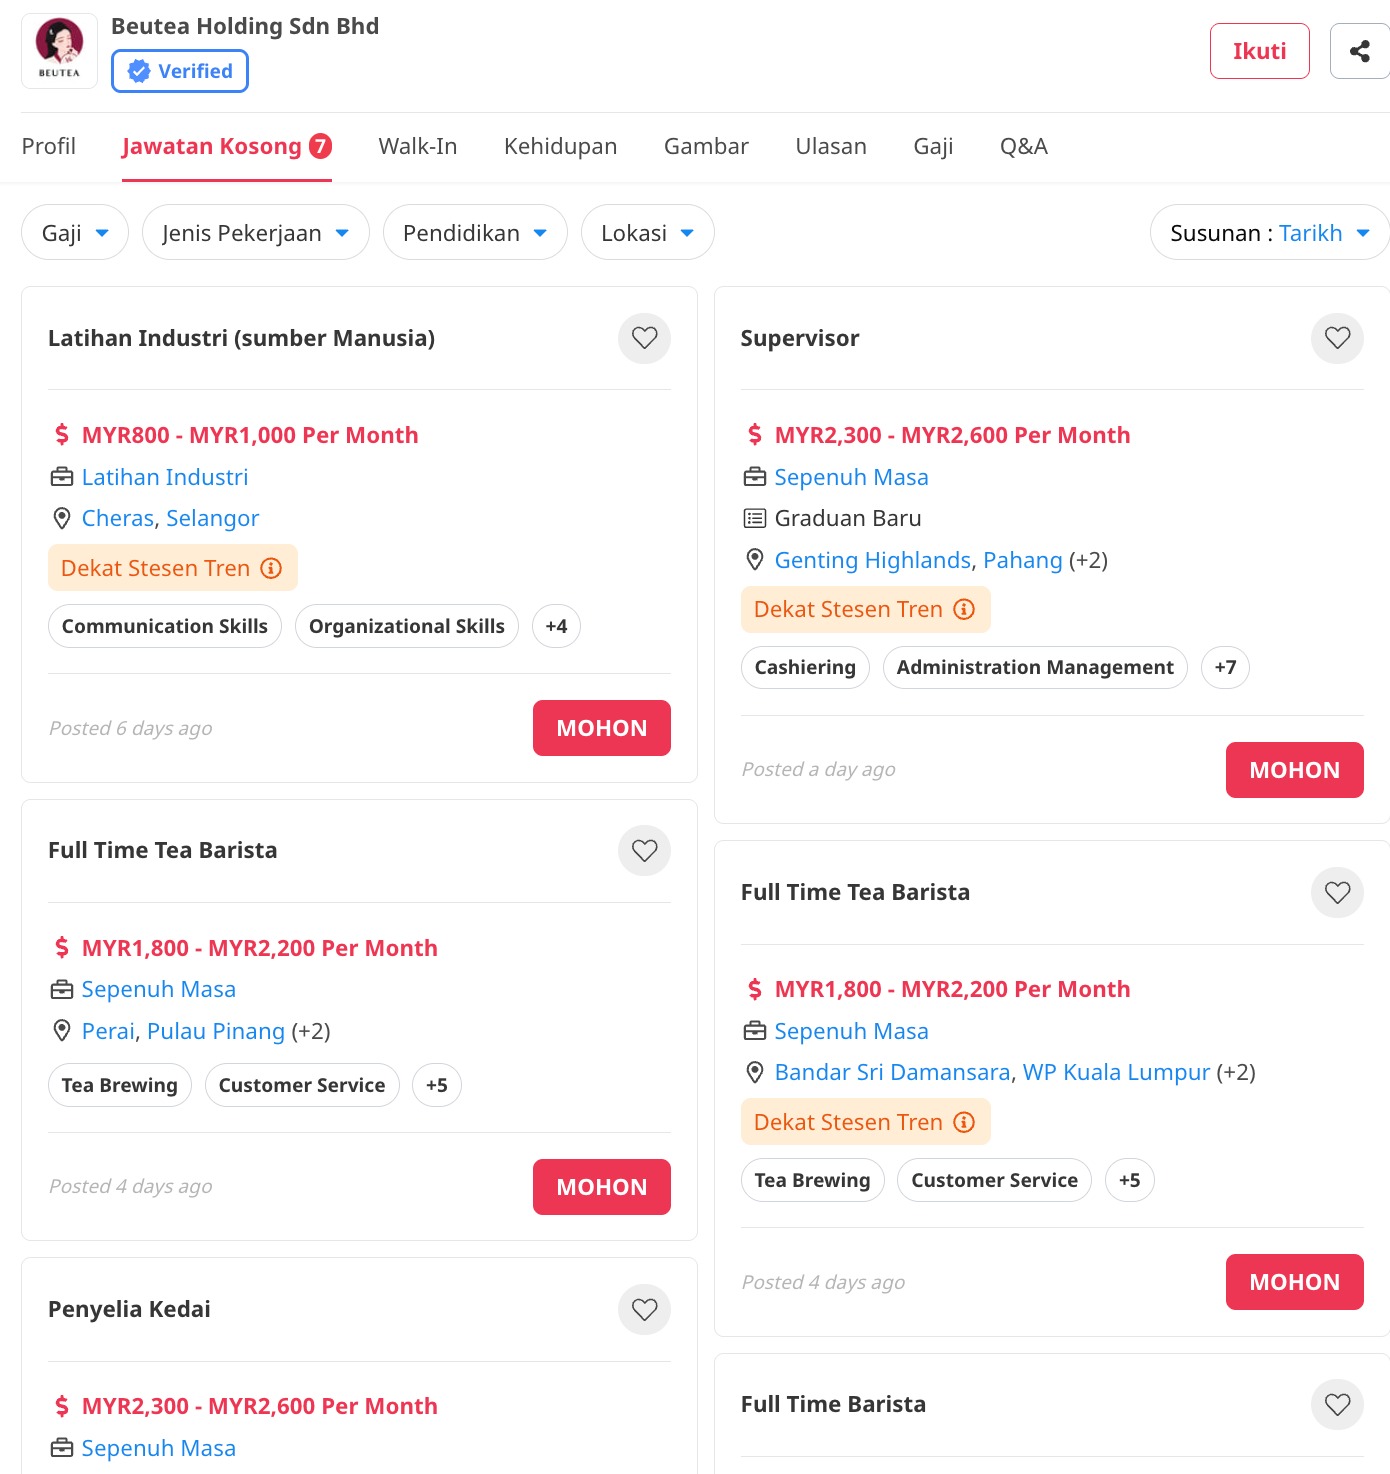Click the Ikuti follow button
The image size is (1390, 1474).
pyautogui.click(x=1259, y=51)
